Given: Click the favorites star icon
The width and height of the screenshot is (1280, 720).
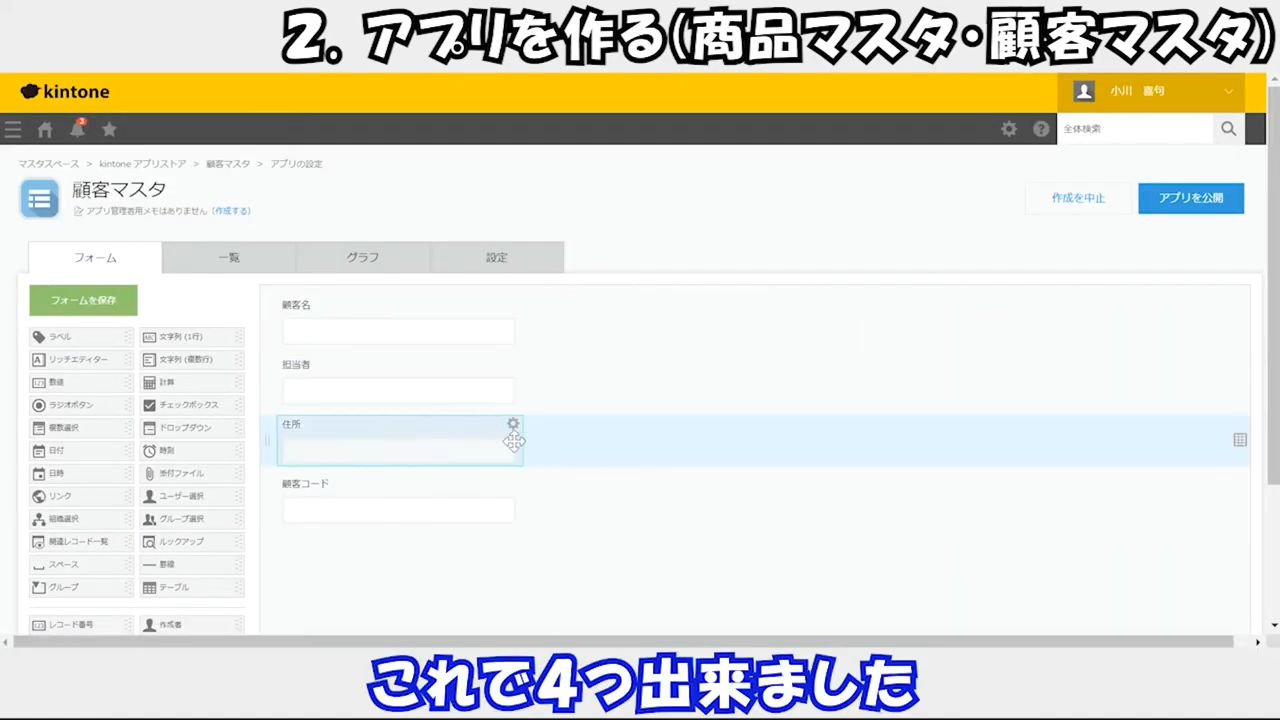Looking at the screenshot, I should pos(109,129).
